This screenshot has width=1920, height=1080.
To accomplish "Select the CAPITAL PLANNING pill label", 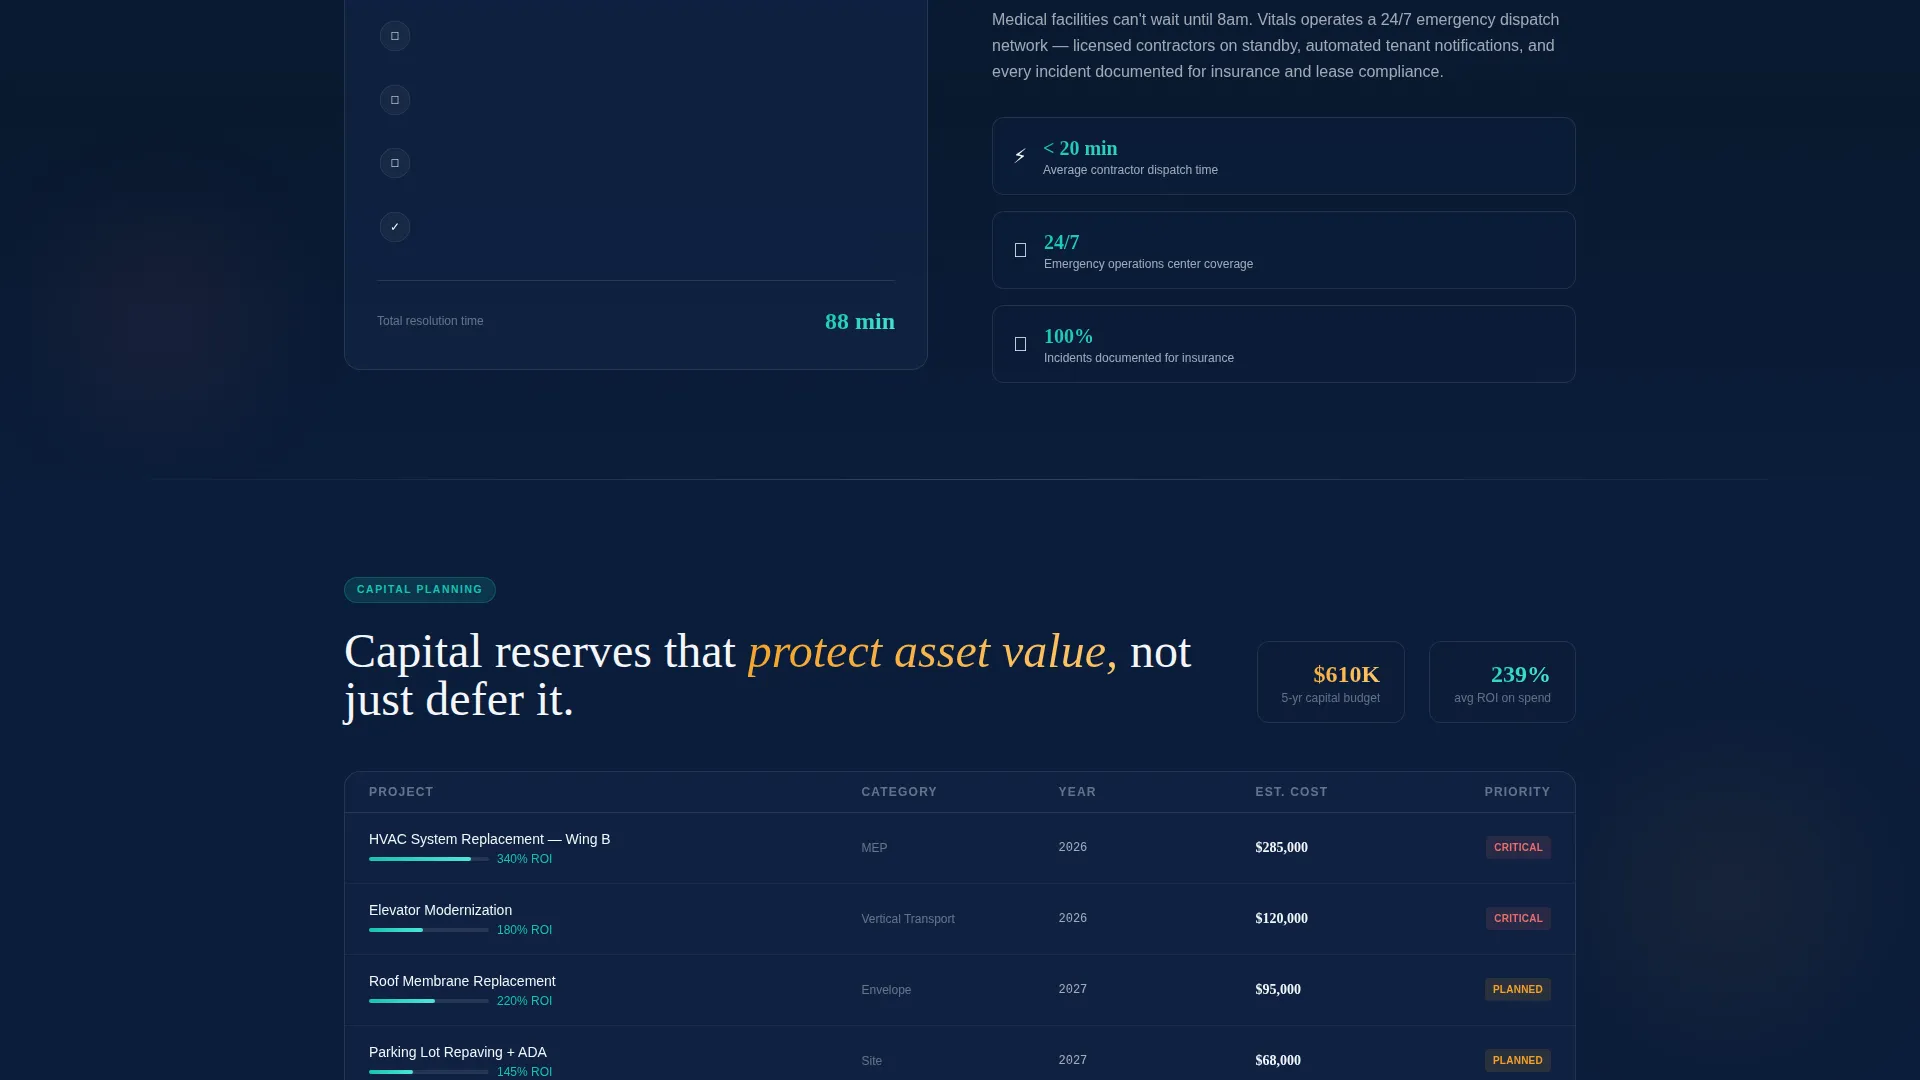I will (420, 590).
